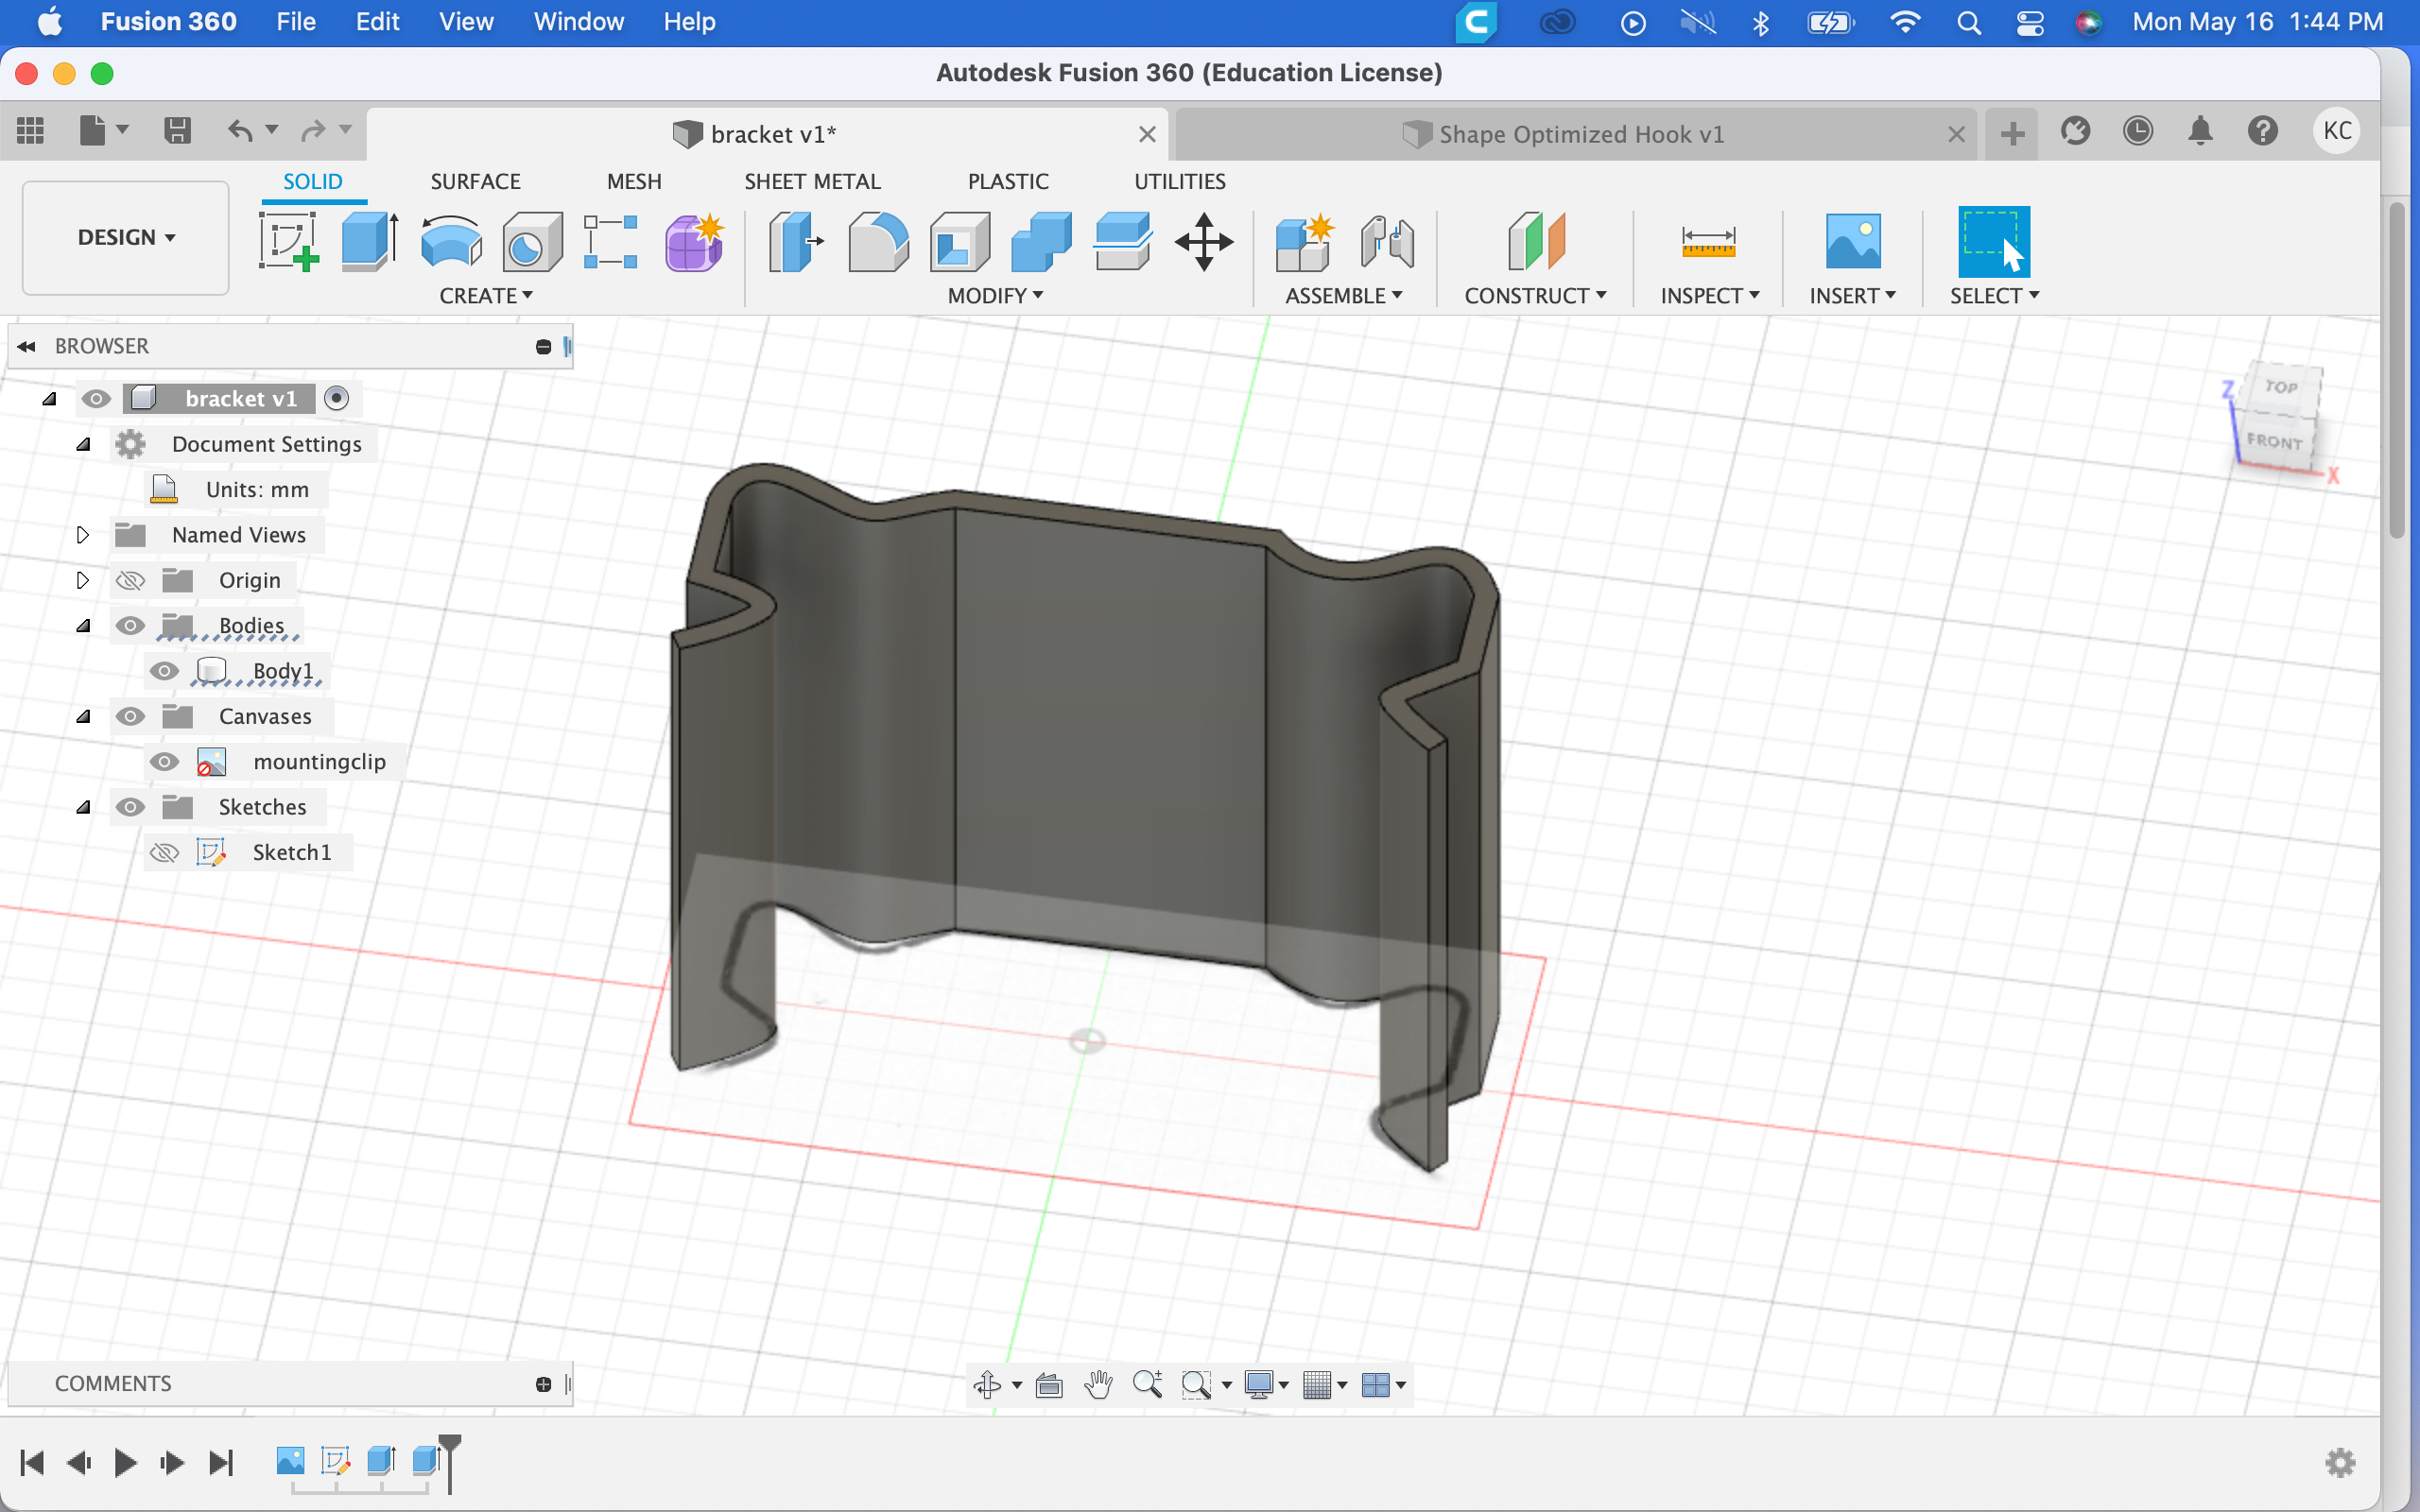Expand the CREATE menu dropdown
2420x1512 pixels.
(486, 296)
